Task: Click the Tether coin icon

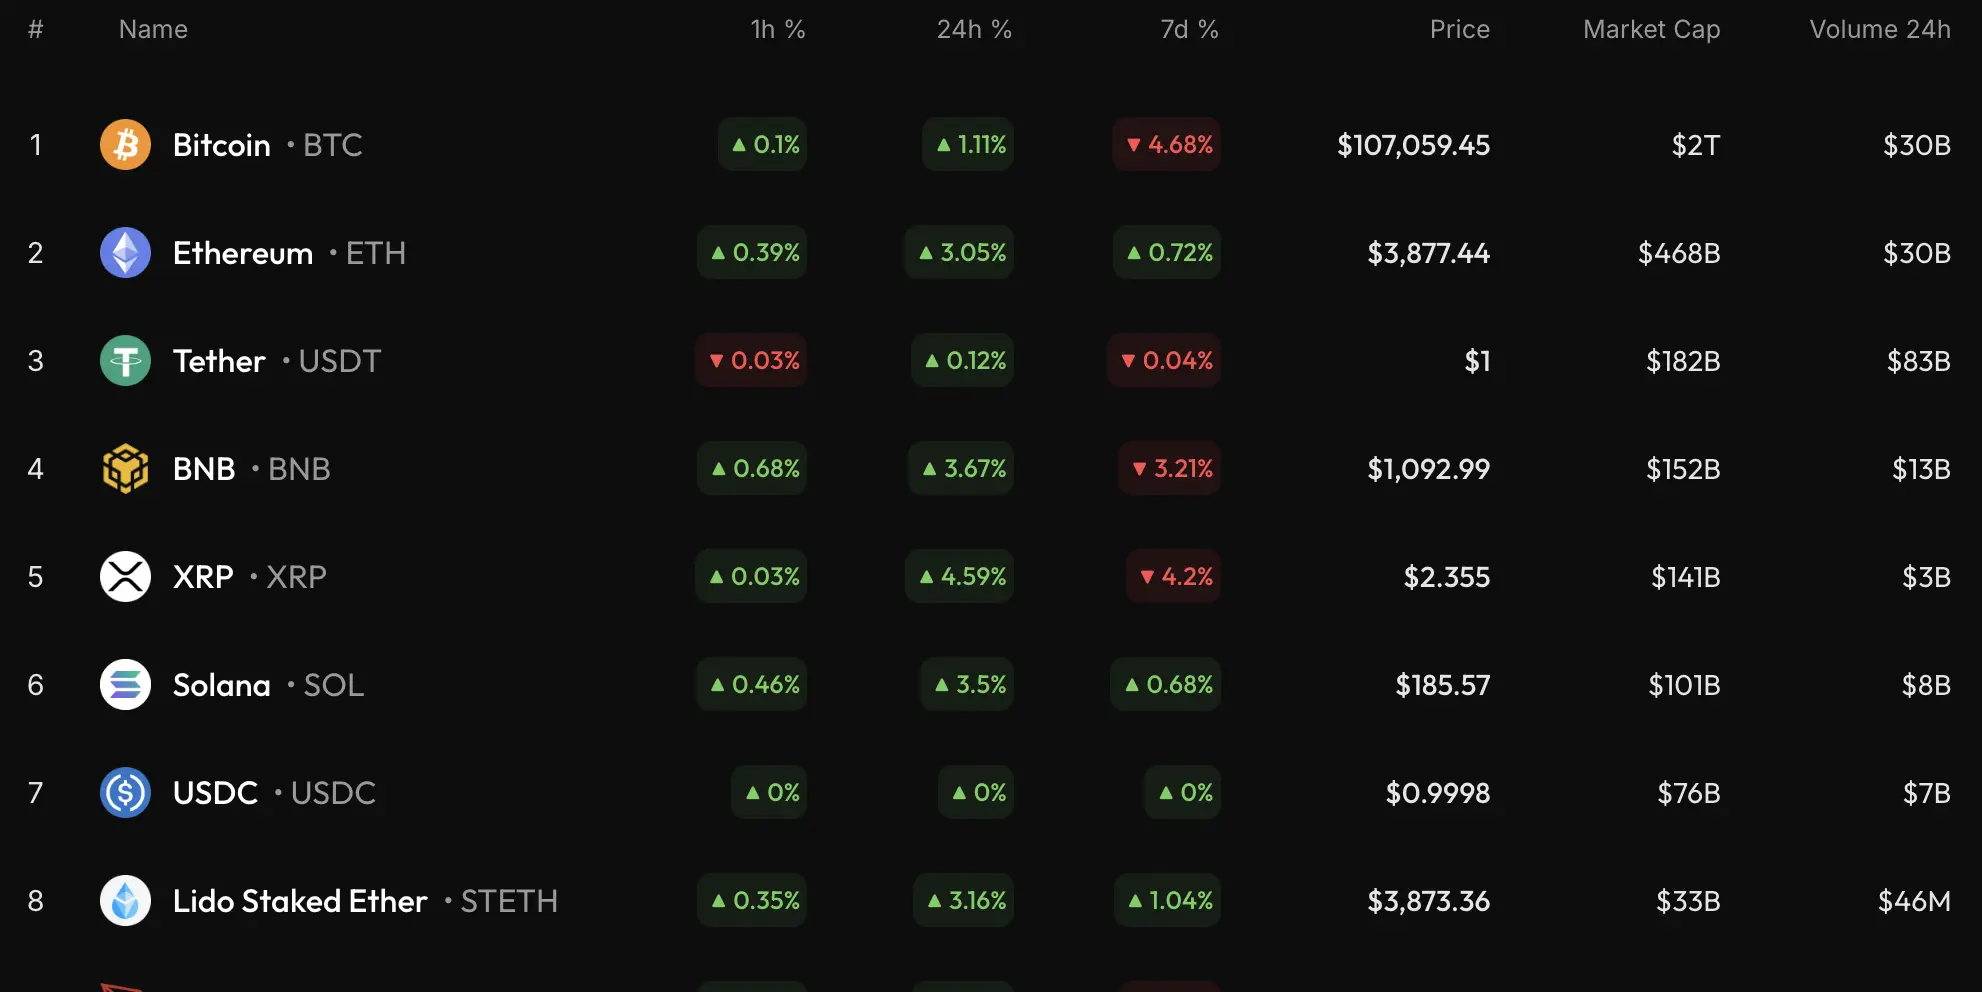Action: pyautogui.click(x=125, y=361)
